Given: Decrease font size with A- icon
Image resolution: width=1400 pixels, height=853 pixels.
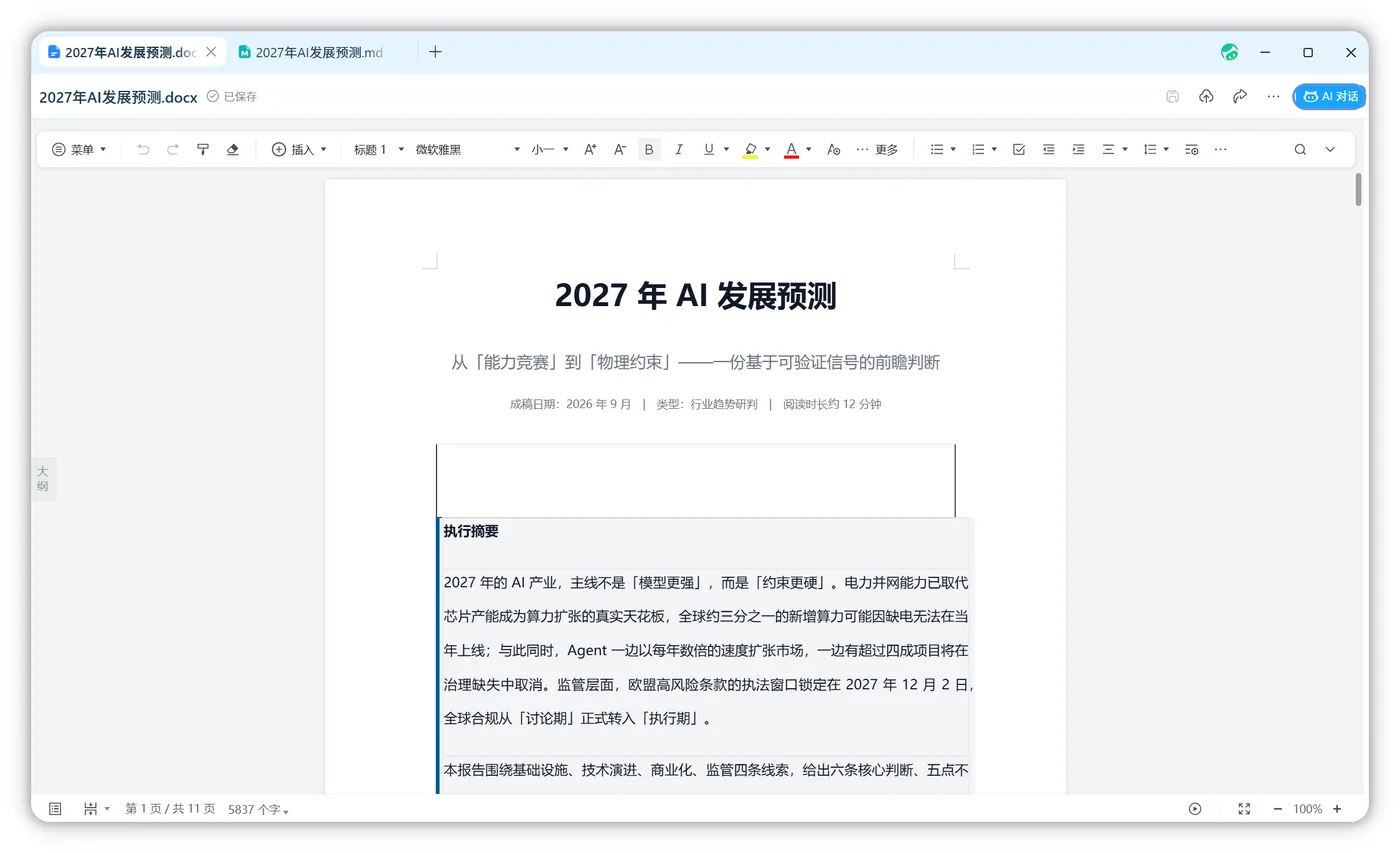Looking at the screenshot, I should (620, 149).
